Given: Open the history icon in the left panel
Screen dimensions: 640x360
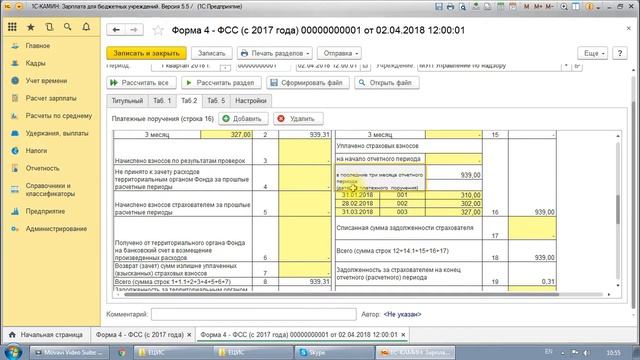Looking at the screenshot, I should tap(49, 27).
